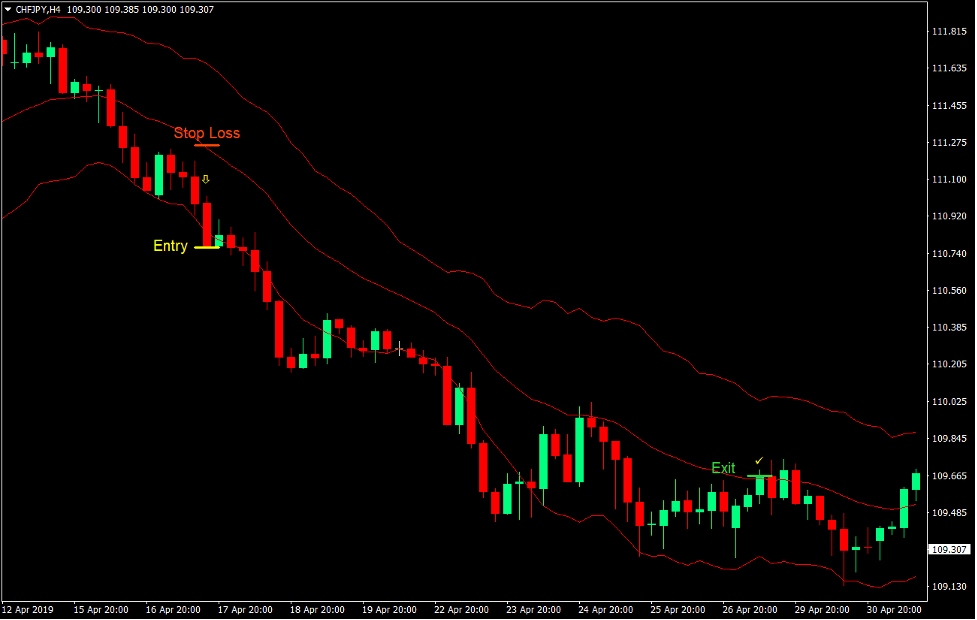Click the Stop Loss text label
Screen dimensions: 977x620
click(207, 133)
